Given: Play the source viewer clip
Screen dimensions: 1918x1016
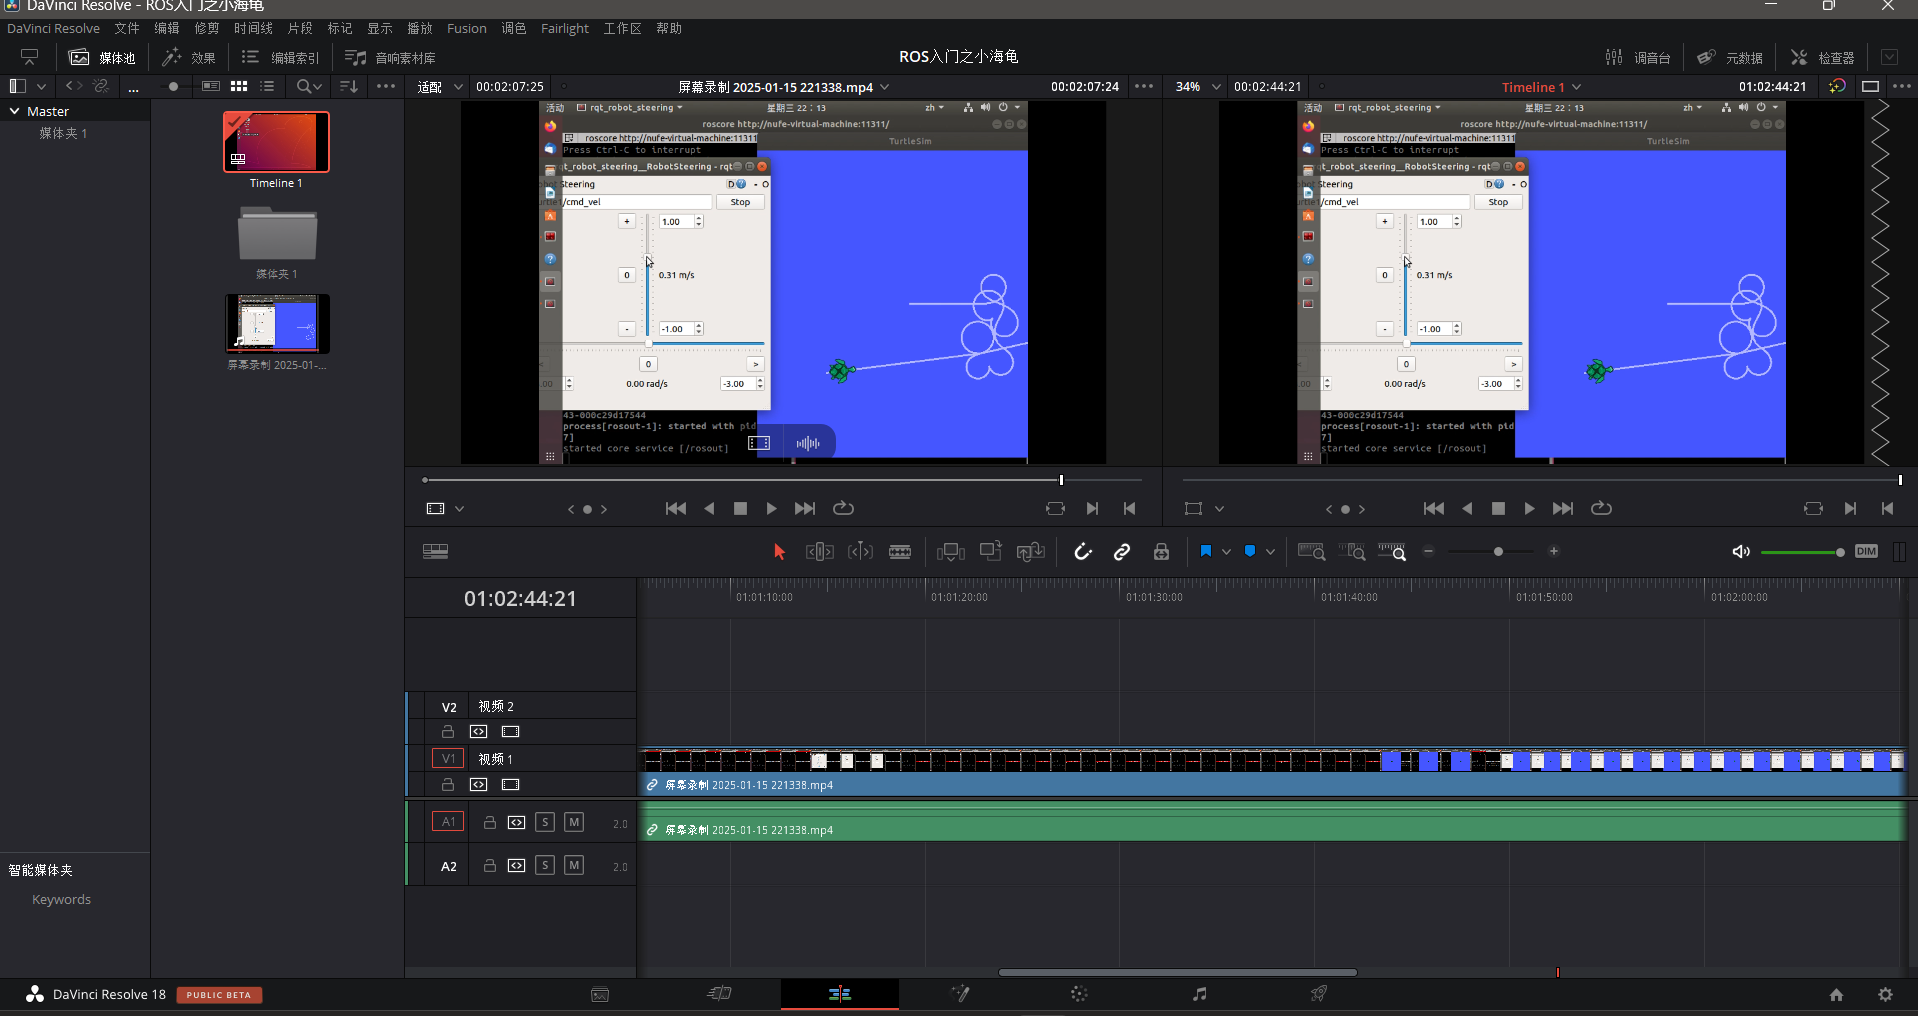Looking at the screenshot, I should [771, 509].
